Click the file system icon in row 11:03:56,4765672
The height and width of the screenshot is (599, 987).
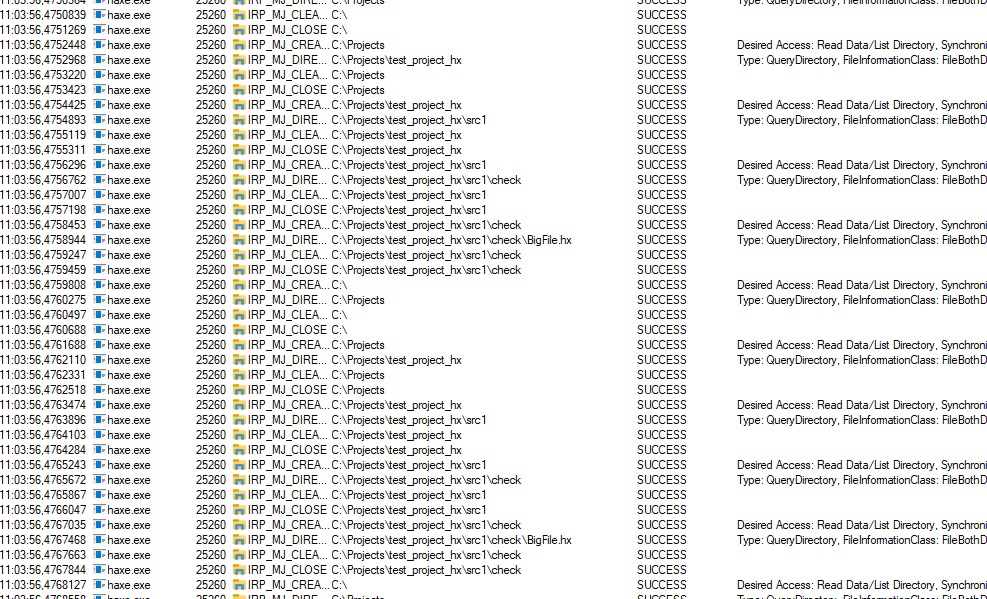click(239, 480)
